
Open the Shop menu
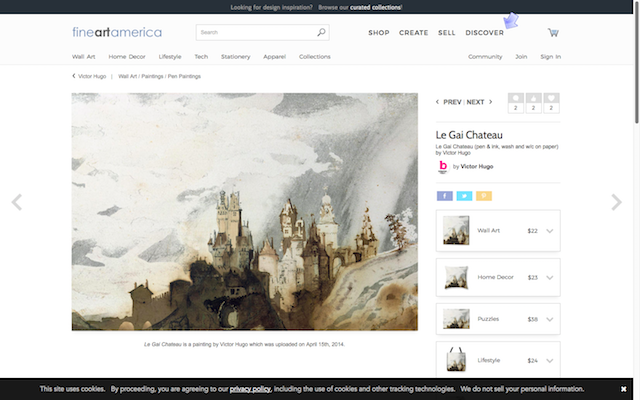pos(379,33)
